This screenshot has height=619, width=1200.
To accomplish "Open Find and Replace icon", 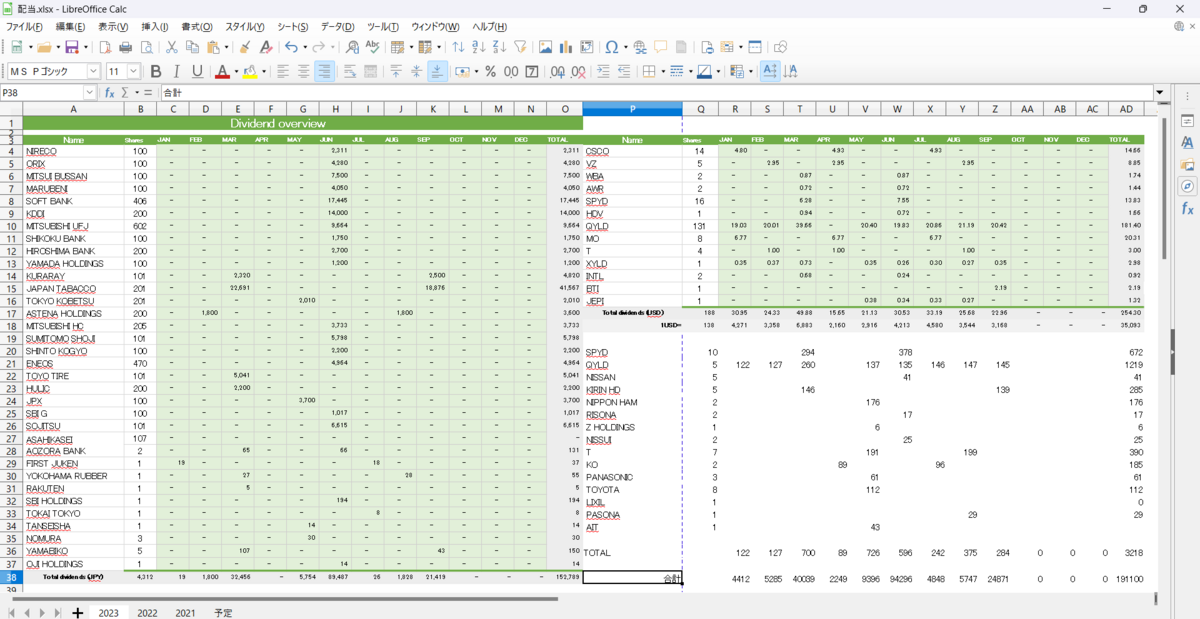I will (x=352, y=47).
